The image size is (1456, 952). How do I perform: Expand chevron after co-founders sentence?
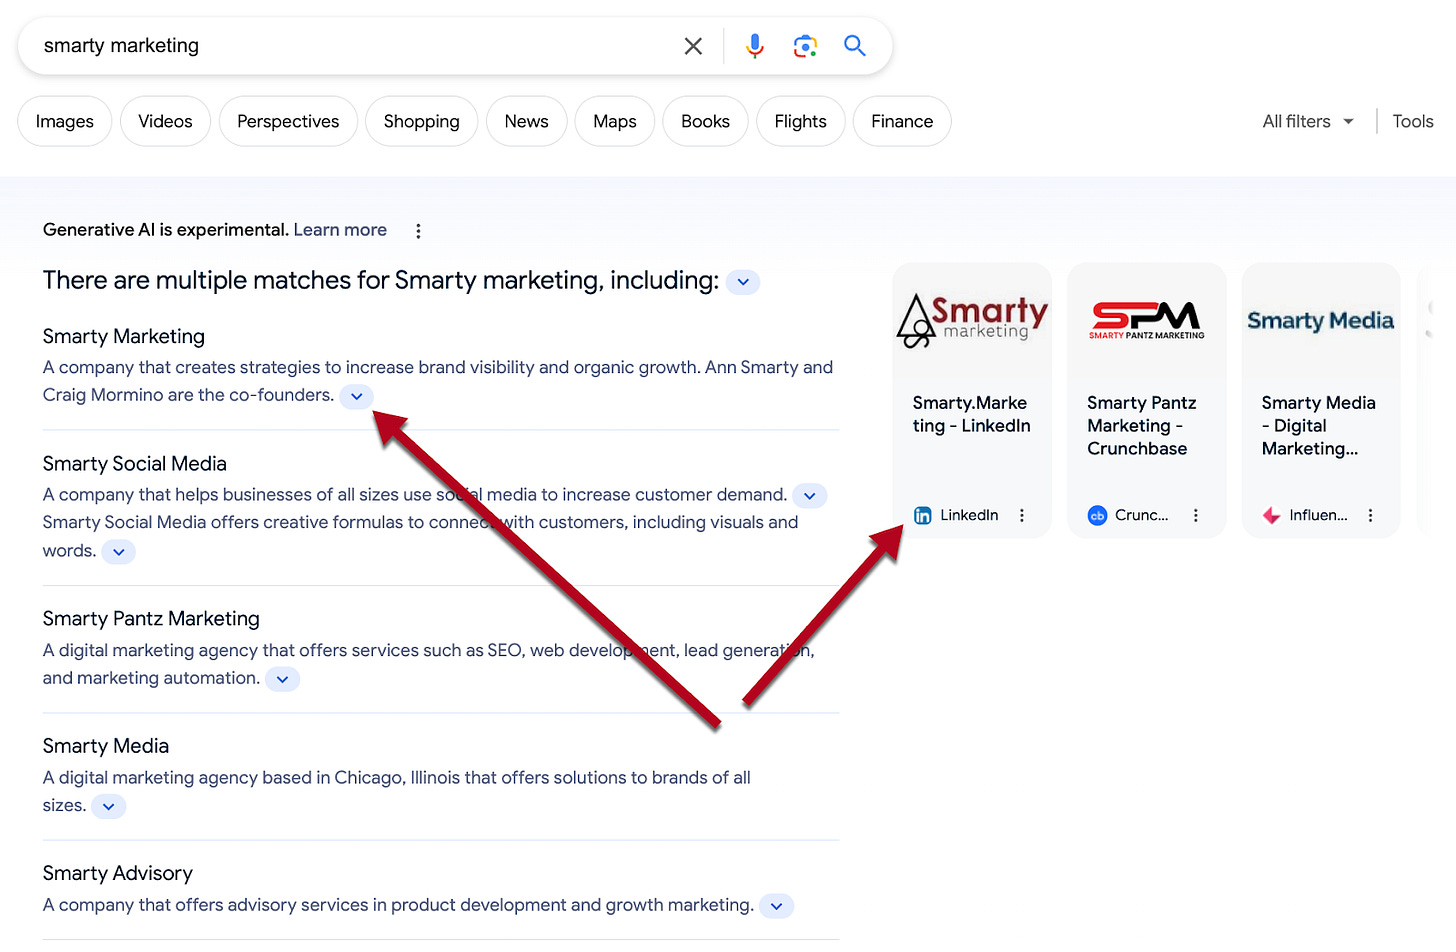[356, 397]
